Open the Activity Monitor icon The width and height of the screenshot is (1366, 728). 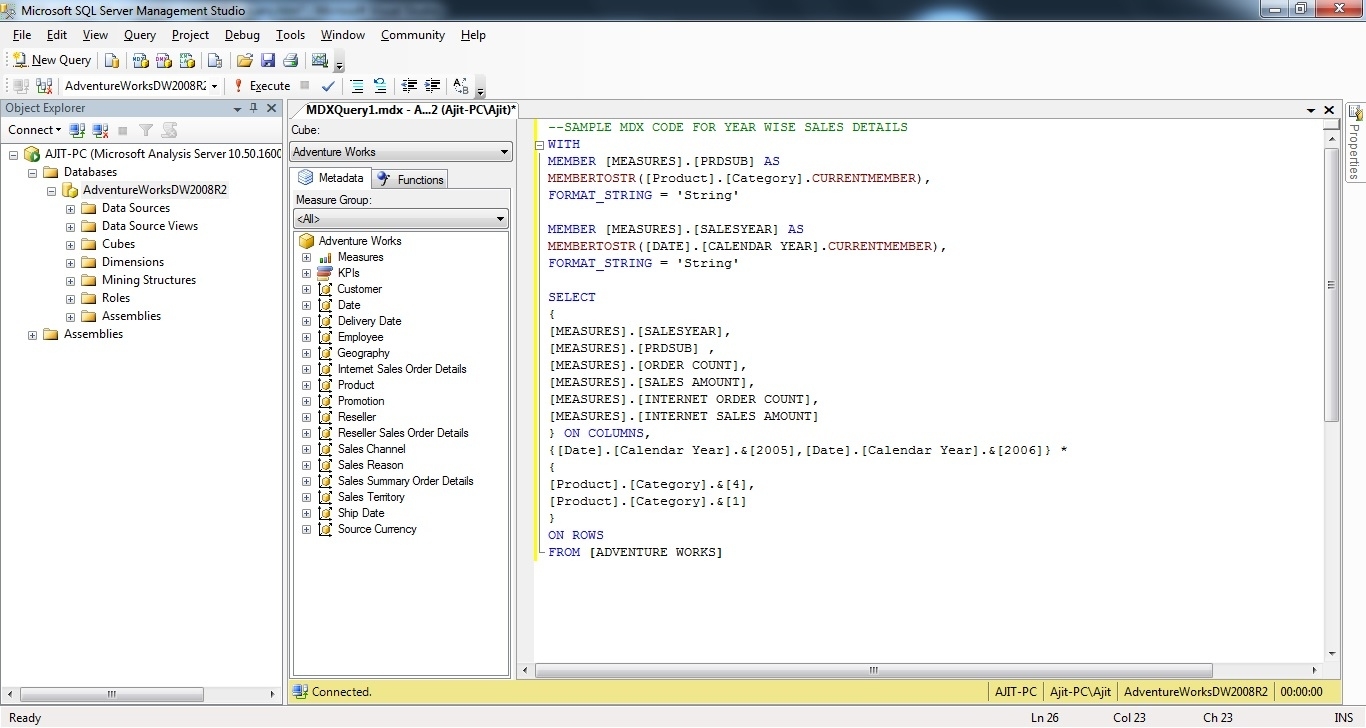click(320, 60)
